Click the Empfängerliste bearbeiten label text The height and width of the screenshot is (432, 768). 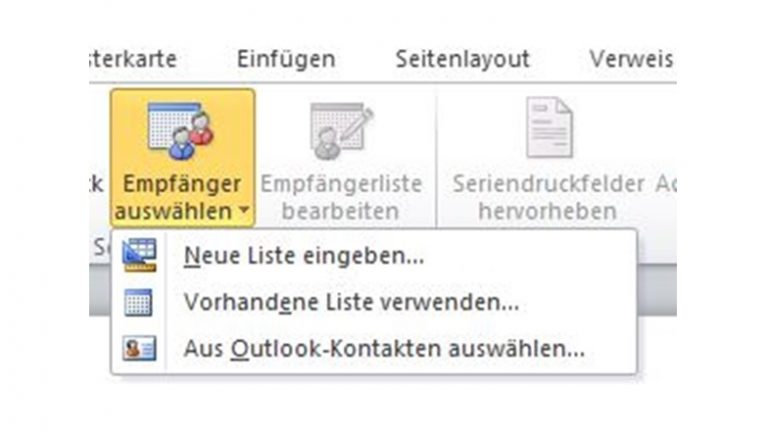tap(341, 197)
